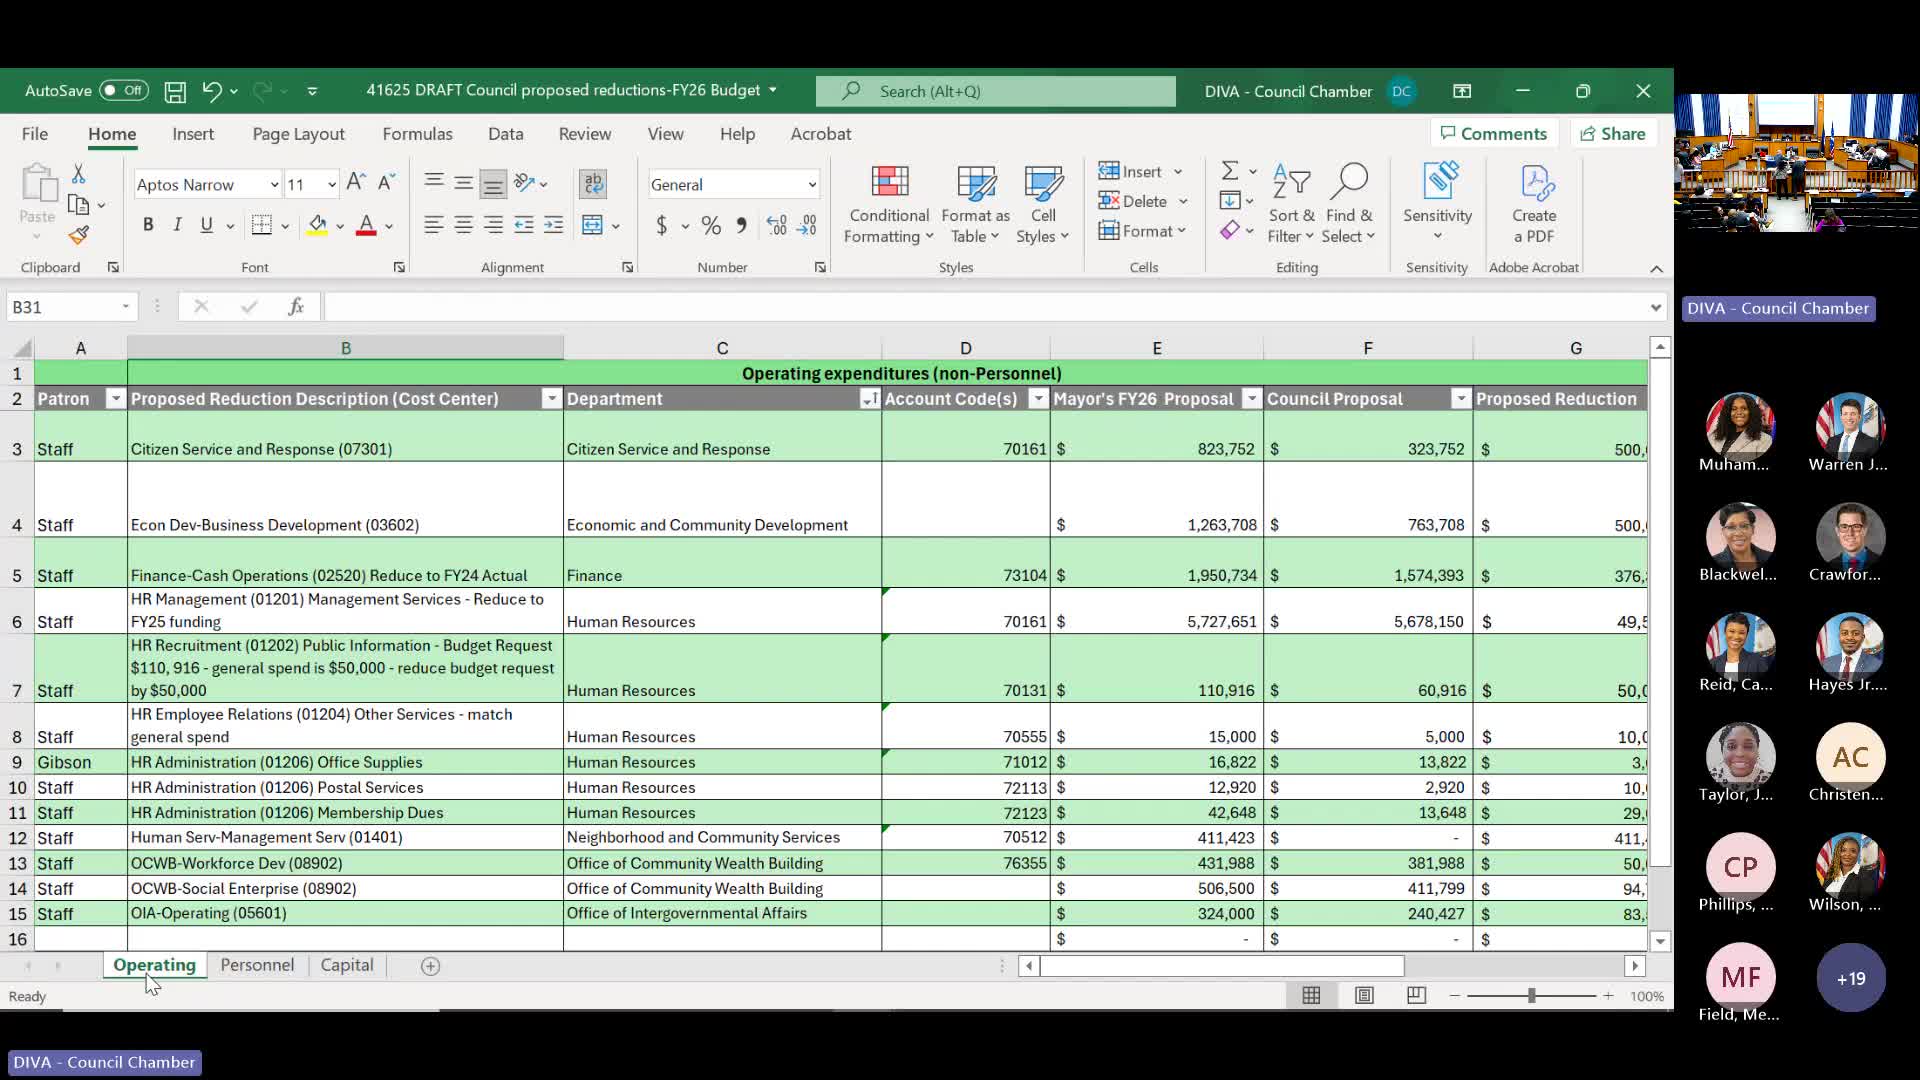
Task: Click the Comments button
Action: [1493, 134]
